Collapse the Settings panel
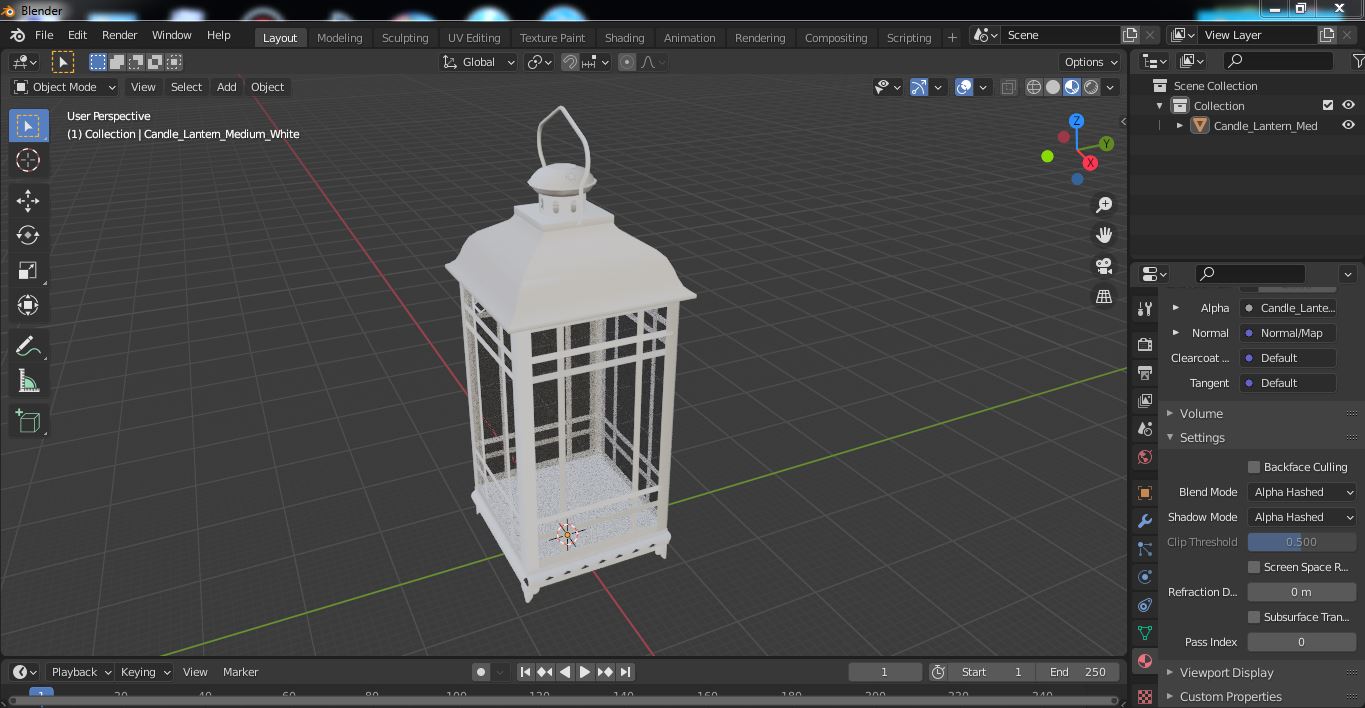 point(1202,438)
